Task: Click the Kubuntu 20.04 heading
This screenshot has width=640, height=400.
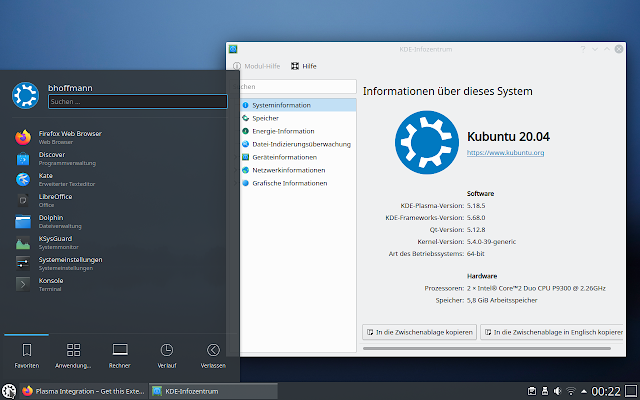Action: tap(508, 136)
